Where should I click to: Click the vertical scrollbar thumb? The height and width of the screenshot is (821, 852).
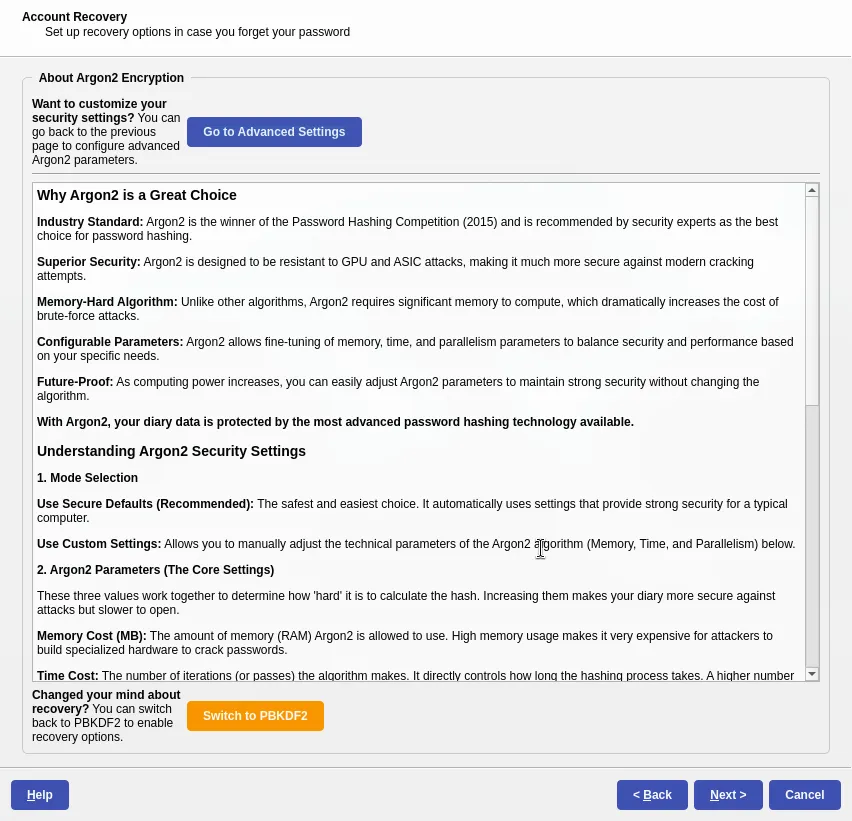(812, 300)
